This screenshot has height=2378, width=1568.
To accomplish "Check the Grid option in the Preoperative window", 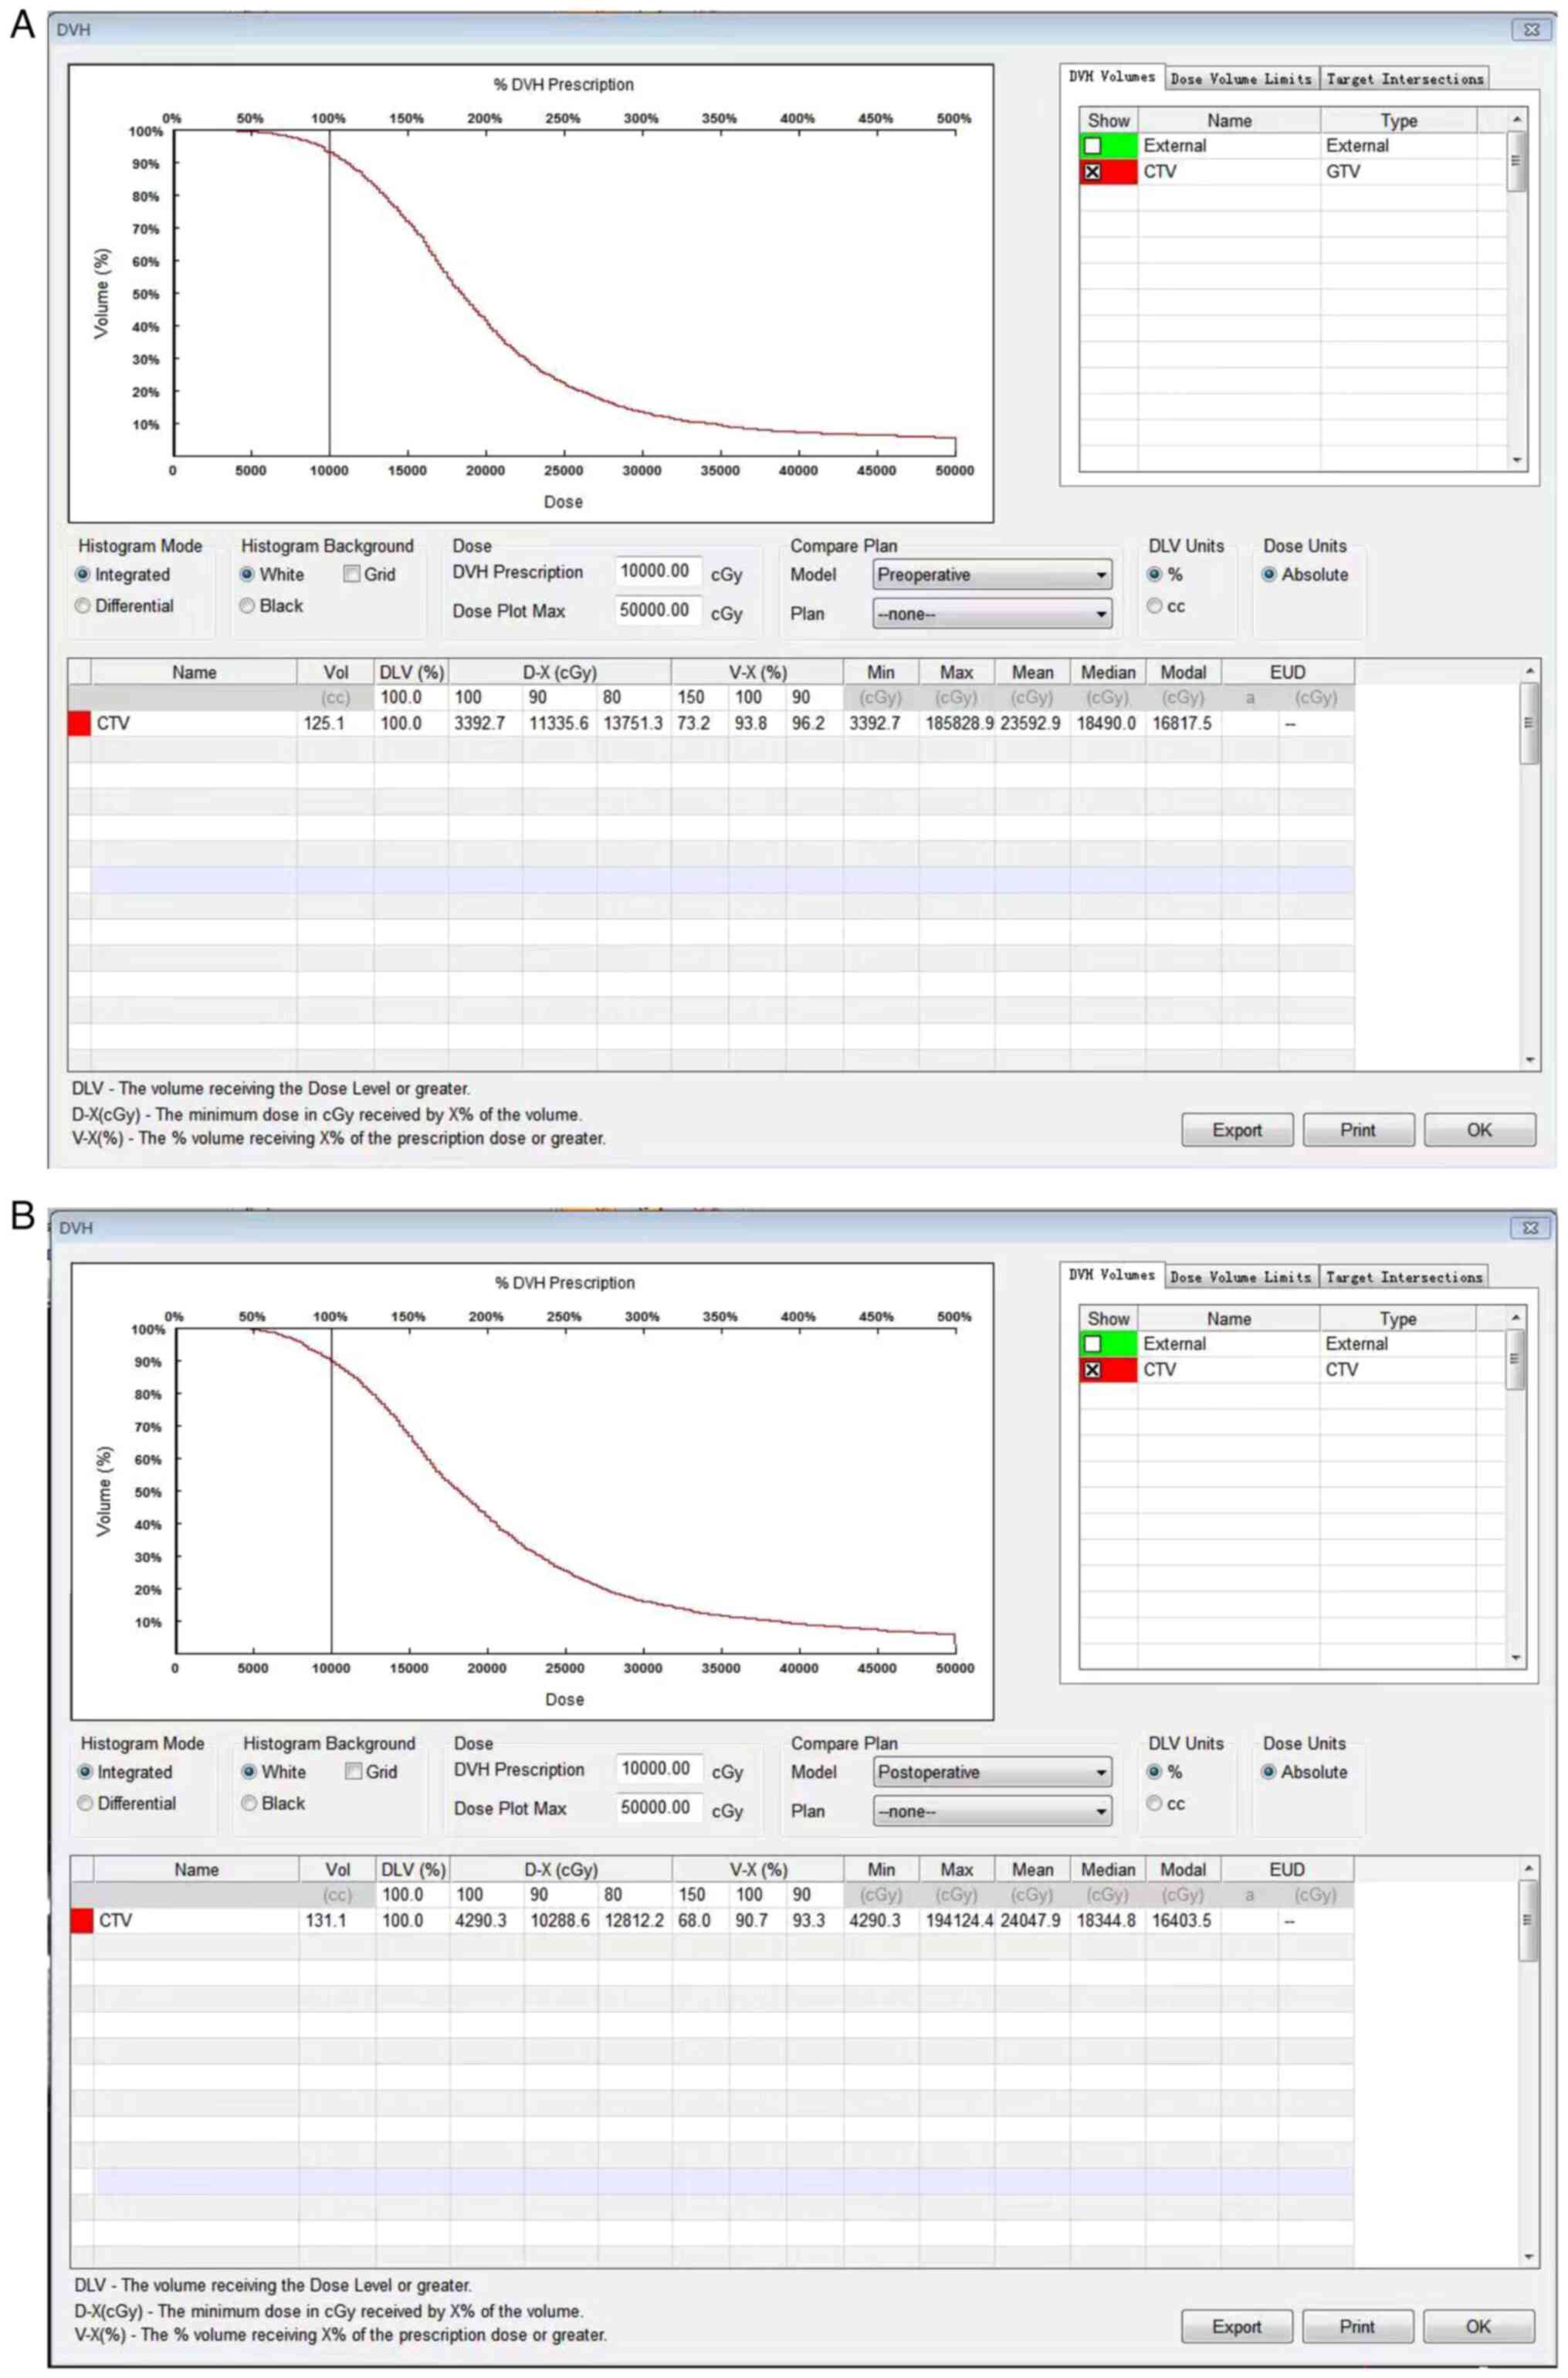I will click(x=352, y=574).
